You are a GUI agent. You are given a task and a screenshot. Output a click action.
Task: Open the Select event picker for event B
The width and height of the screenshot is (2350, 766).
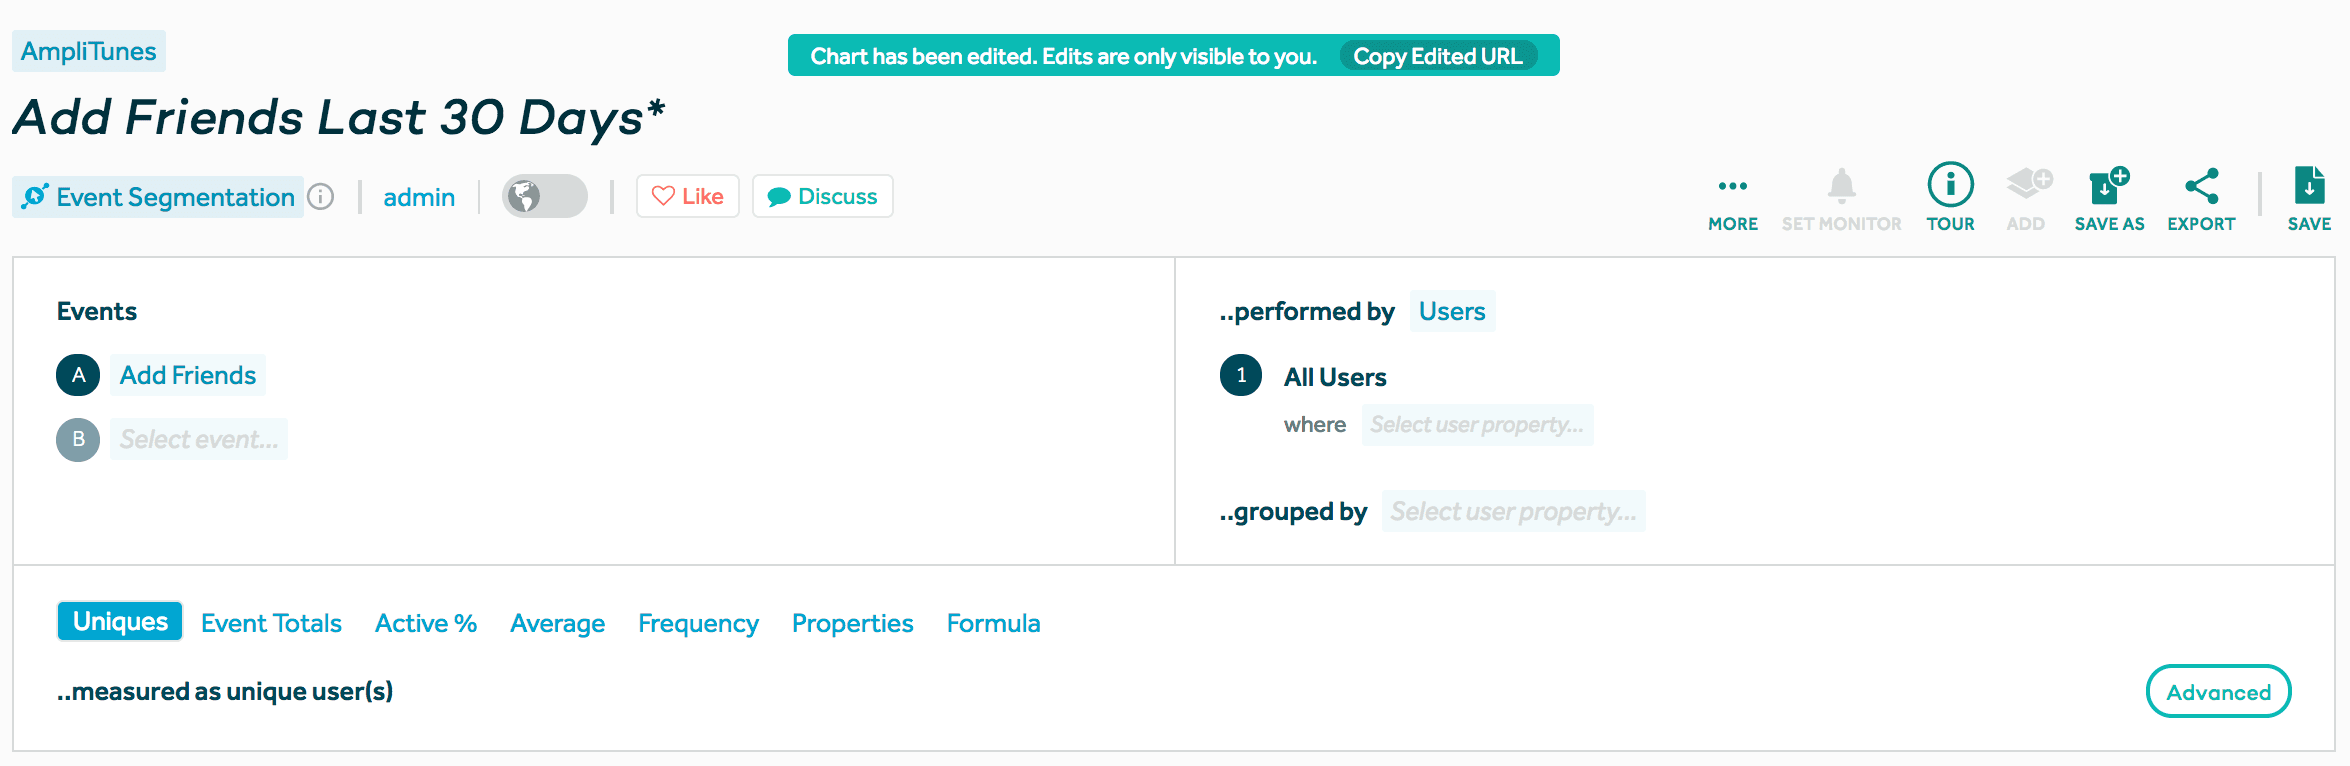coord(198,439)
